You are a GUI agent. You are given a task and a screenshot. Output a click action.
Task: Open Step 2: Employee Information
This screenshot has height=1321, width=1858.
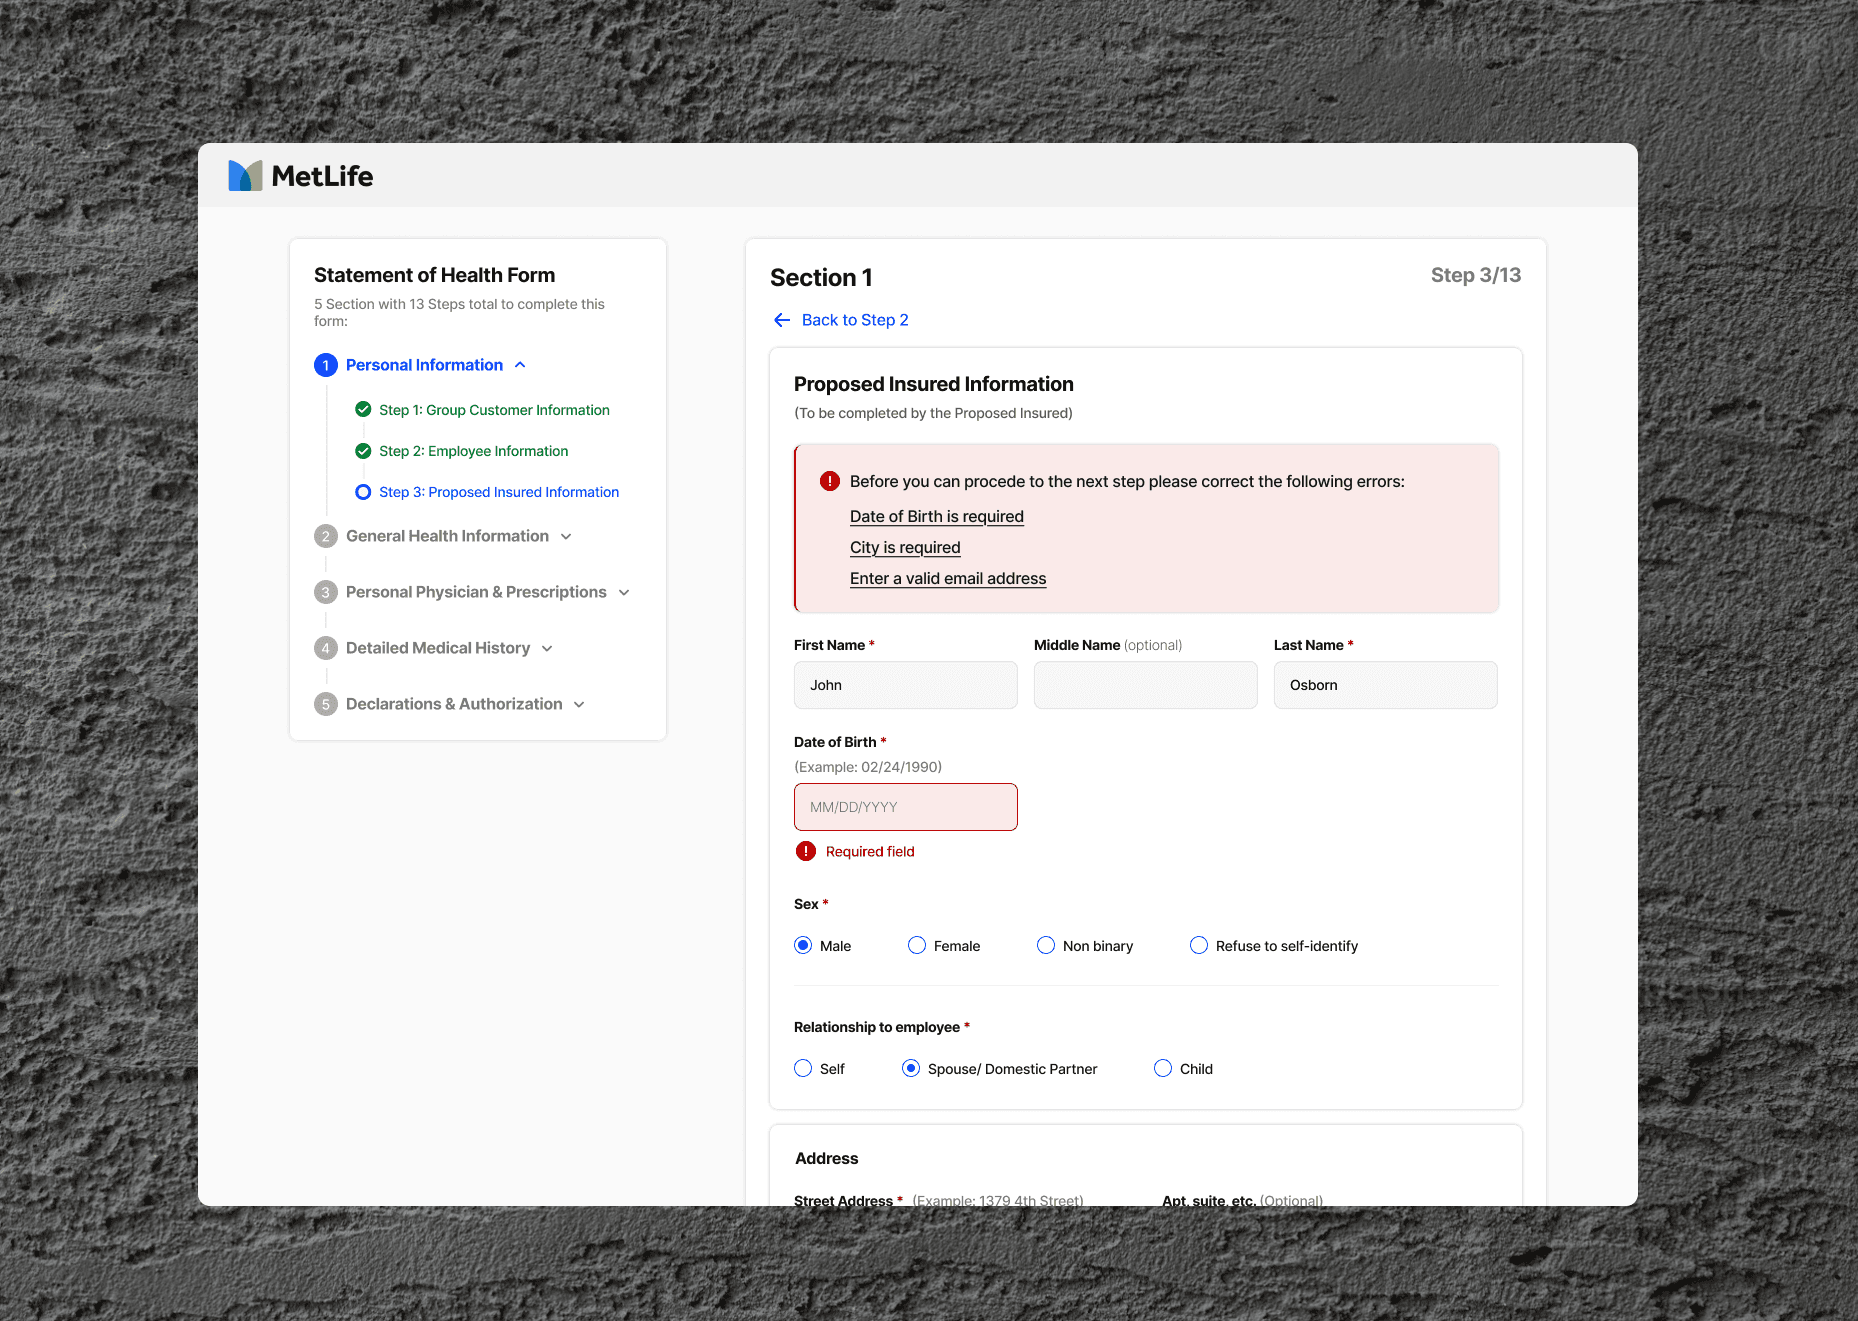point(473,451)
